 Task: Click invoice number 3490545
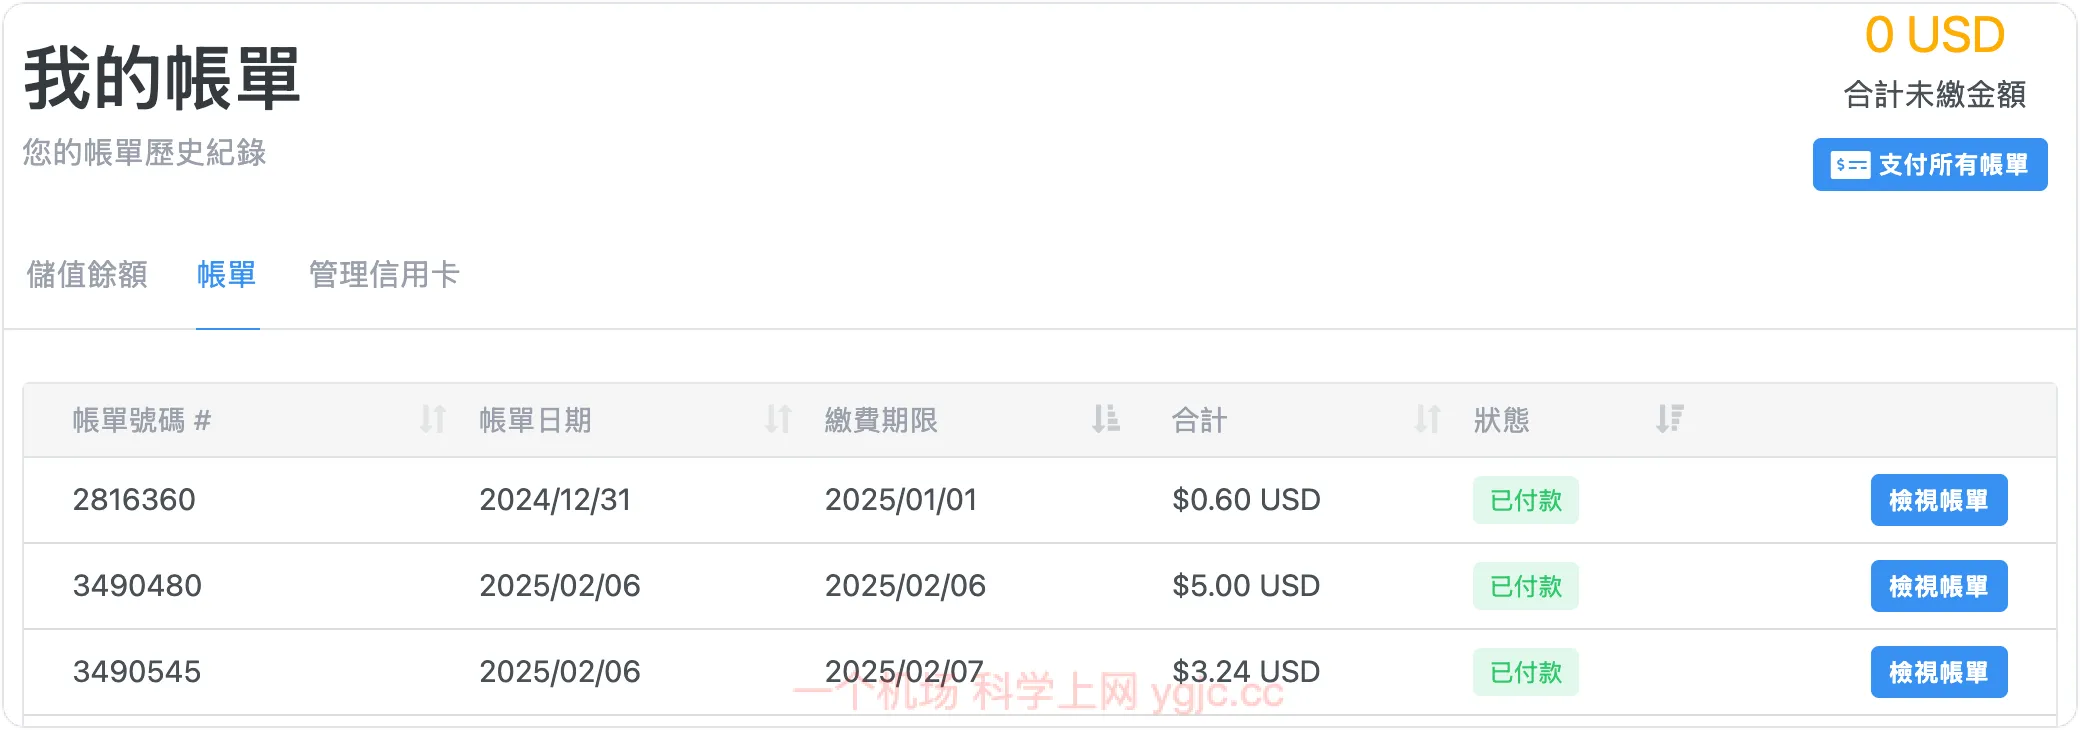137,672
